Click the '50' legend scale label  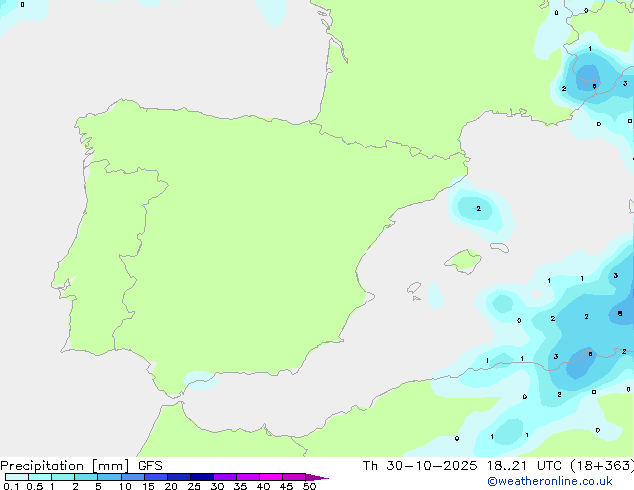tap(309, 486)
